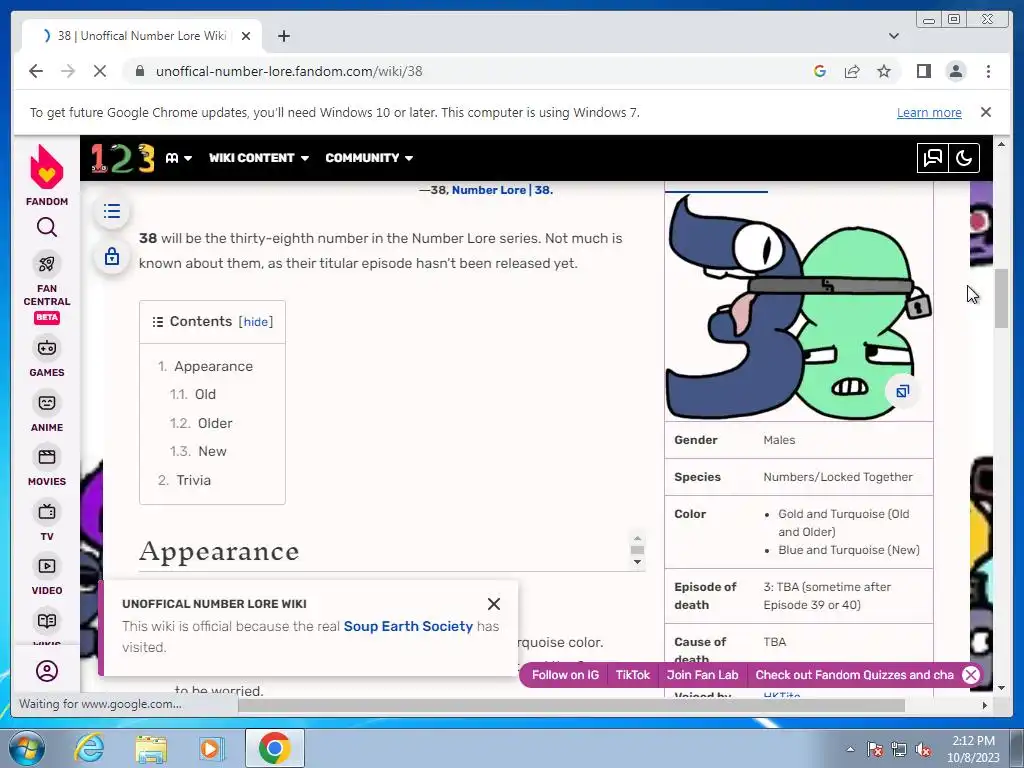This screenshot has height=768, width=1024.
Task: Open a new browser tab
Action: tap(283, 36)
